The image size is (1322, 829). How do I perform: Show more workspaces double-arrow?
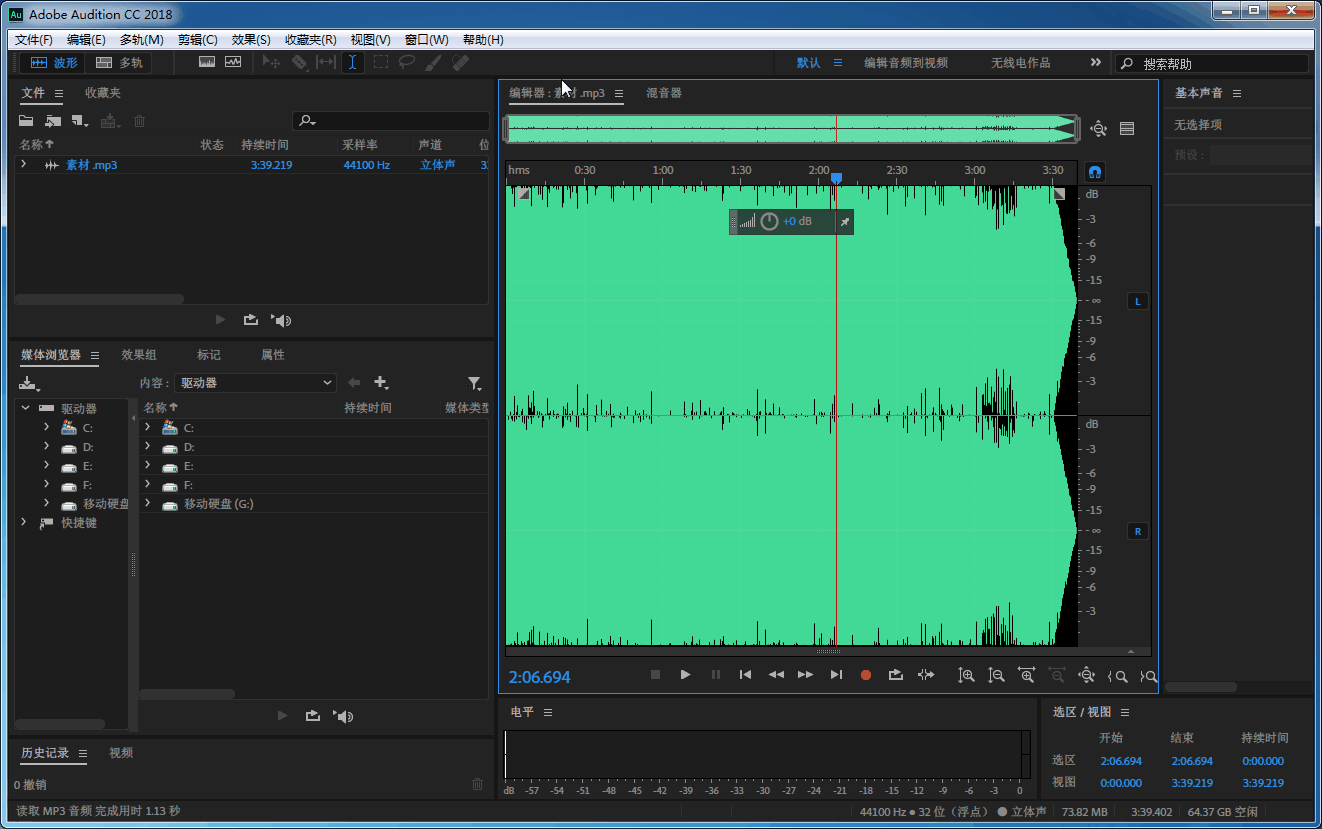click(1095, 63)
